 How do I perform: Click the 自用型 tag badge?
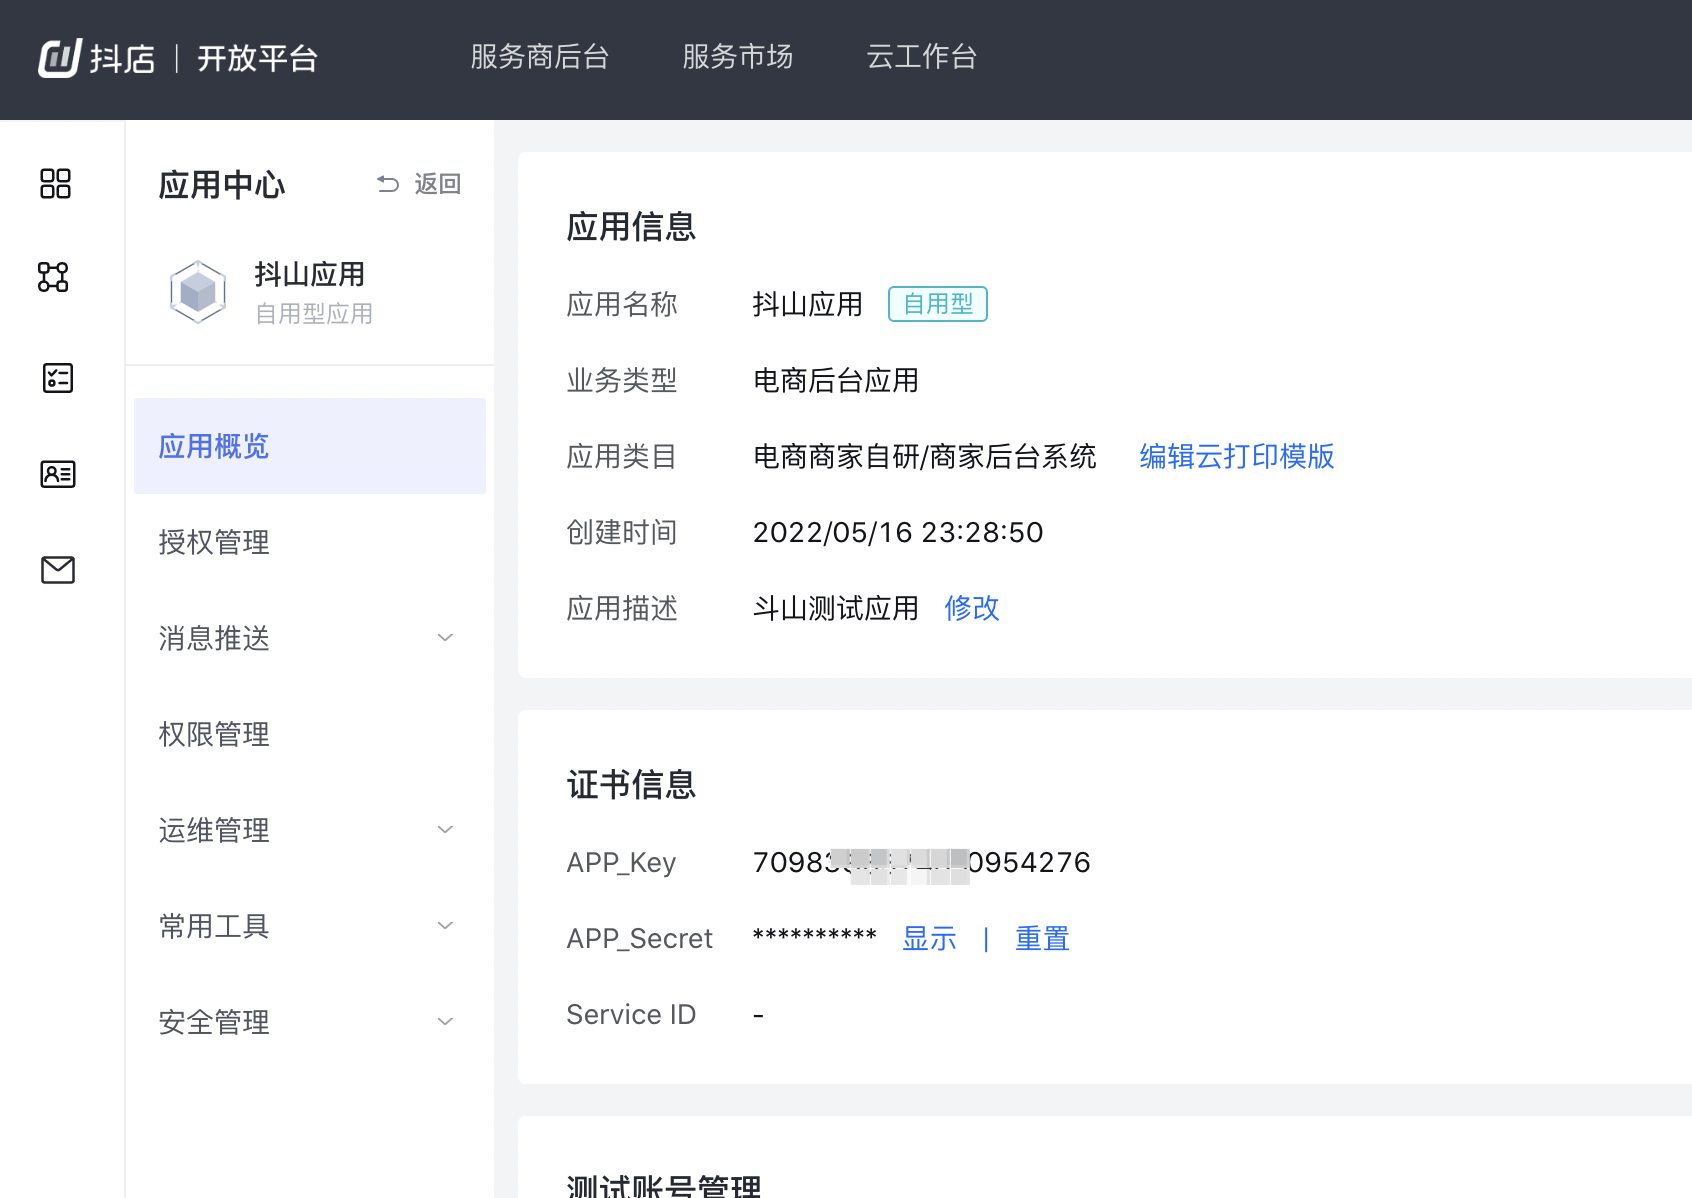click(938, 304)
